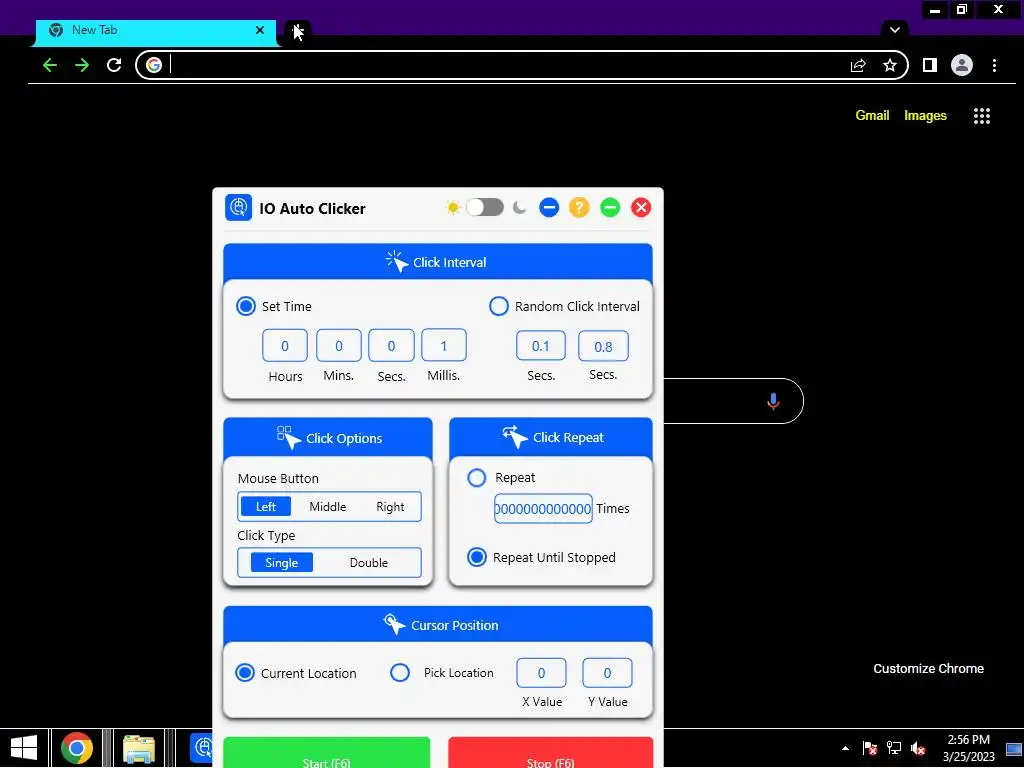Select Current Location radio button
Viewport: 1024px width, 768px height.
tap(245, 673)
